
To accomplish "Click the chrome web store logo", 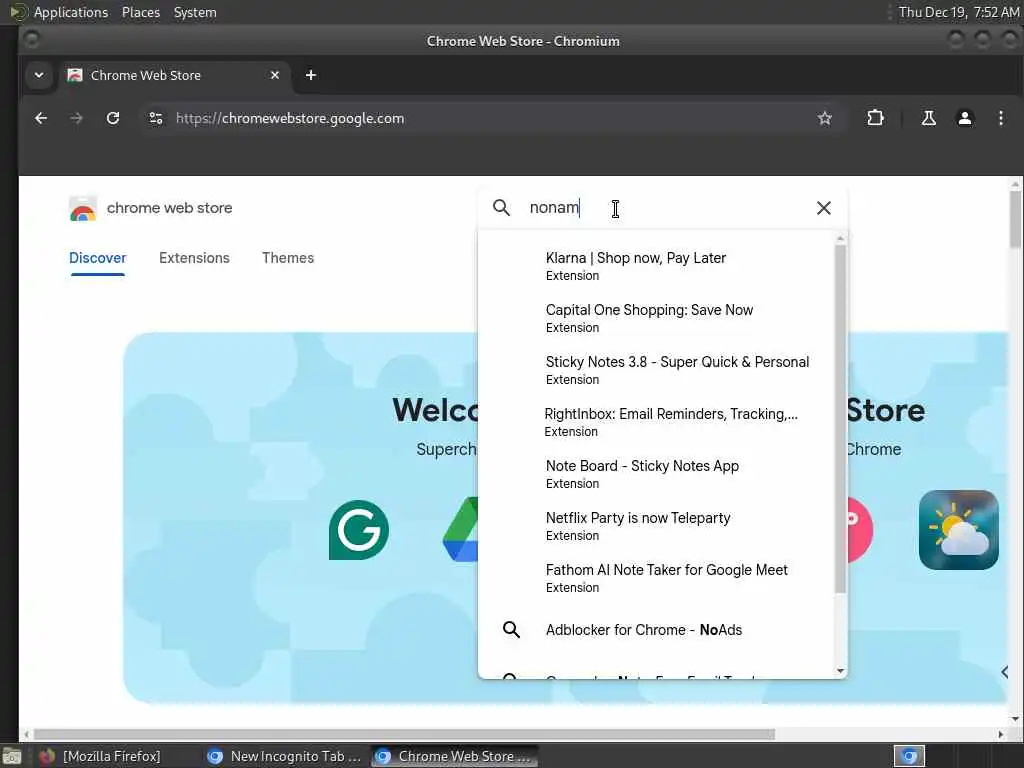I will click(150, 208).
